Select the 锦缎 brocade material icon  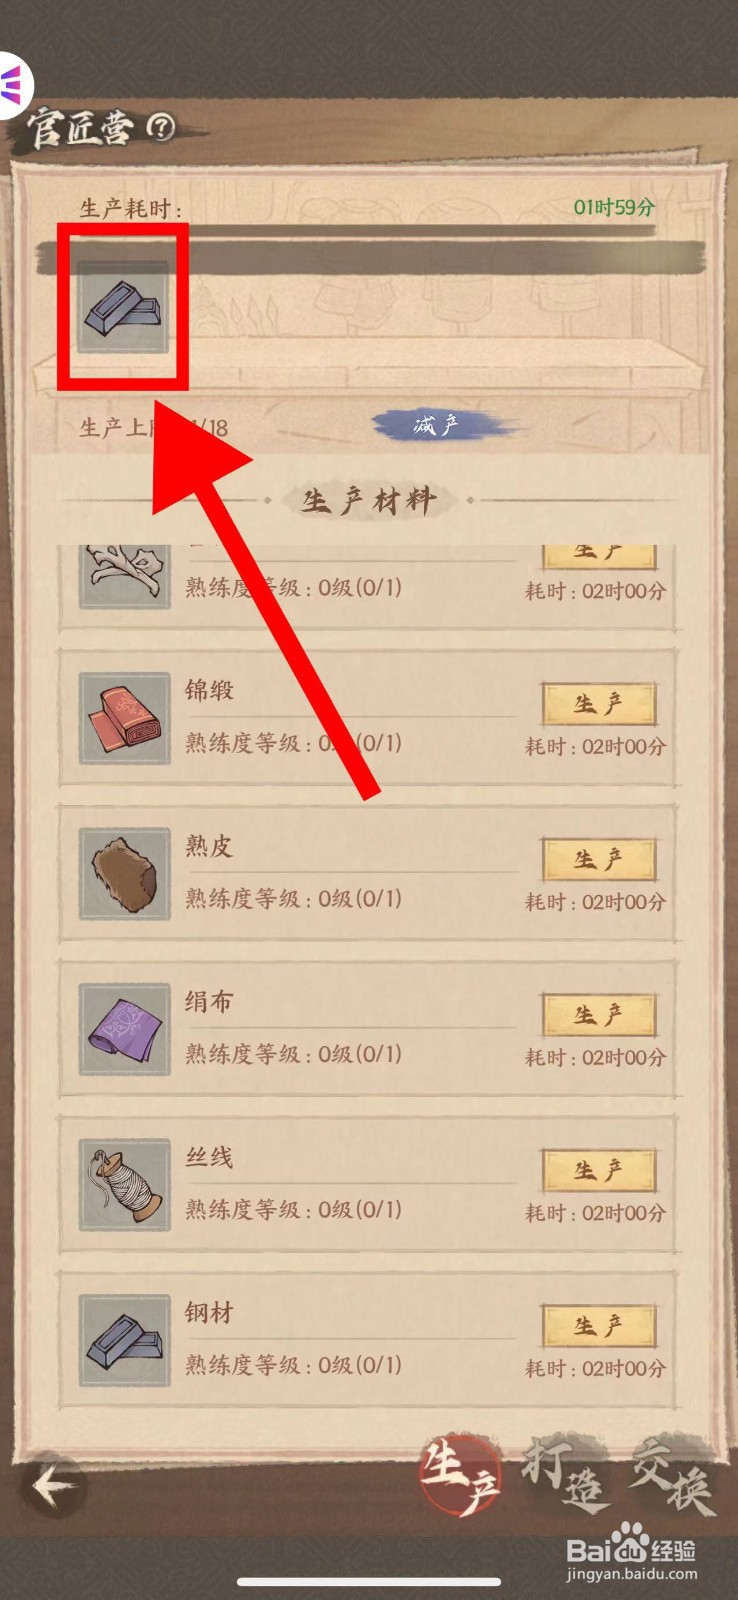tap(125, 718)
